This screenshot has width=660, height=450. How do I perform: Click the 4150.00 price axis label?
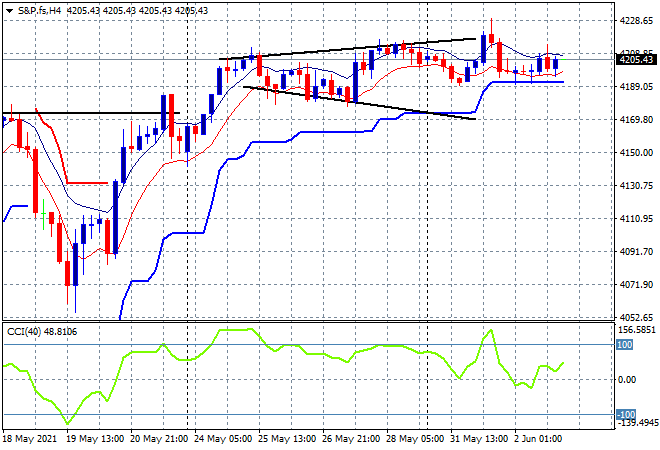click(636, 153)
